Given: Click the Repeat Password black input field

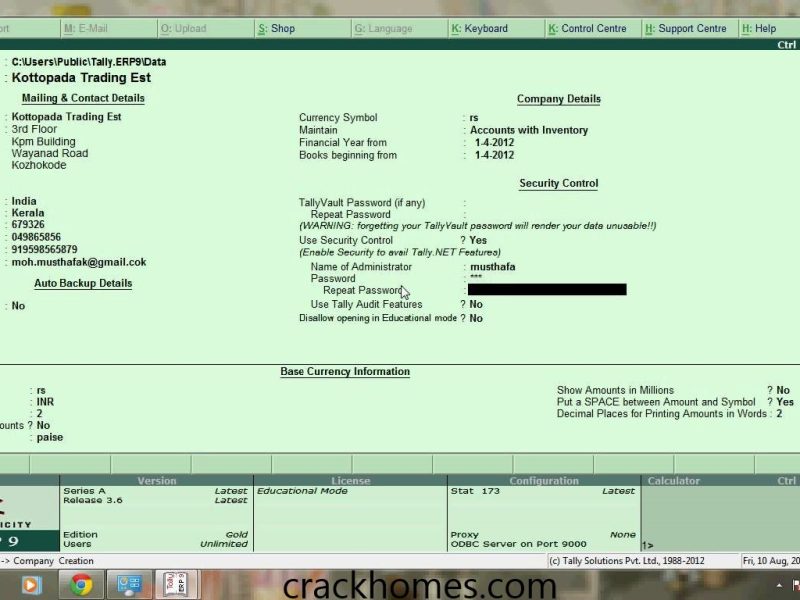Looking at the screenshot, I should pyautogui.click(x=547, y=290).
